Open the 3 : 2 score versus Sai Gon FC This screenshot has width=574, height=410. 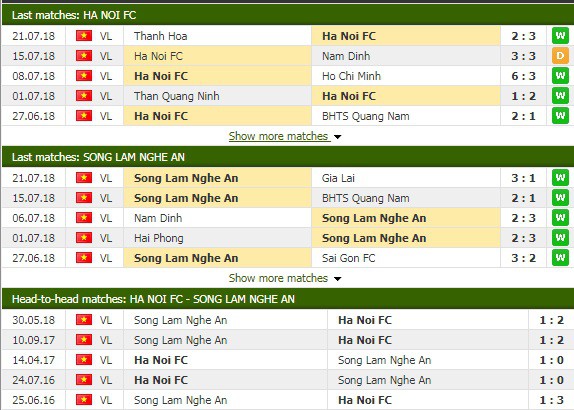pos(523,258)
